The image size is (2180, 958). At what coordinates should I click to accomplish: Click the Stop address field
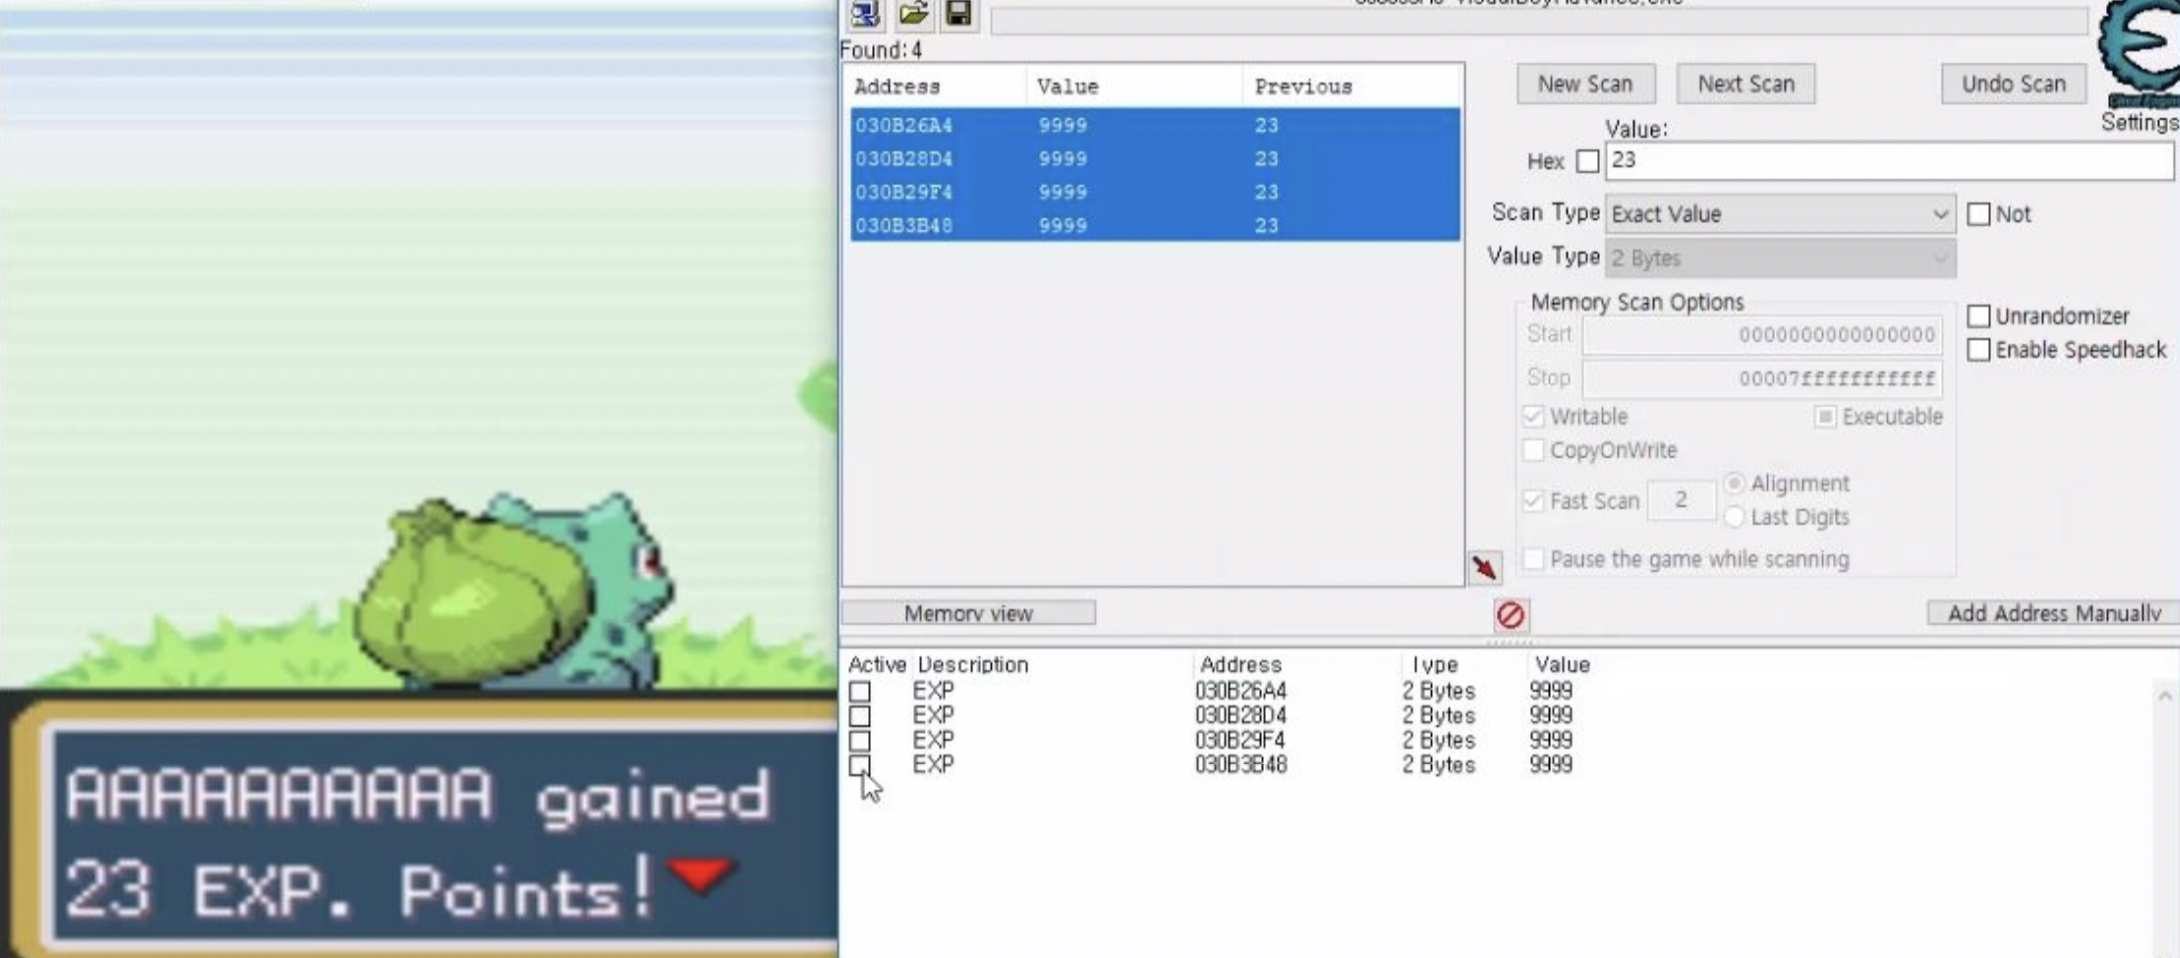pos(1762,378)
